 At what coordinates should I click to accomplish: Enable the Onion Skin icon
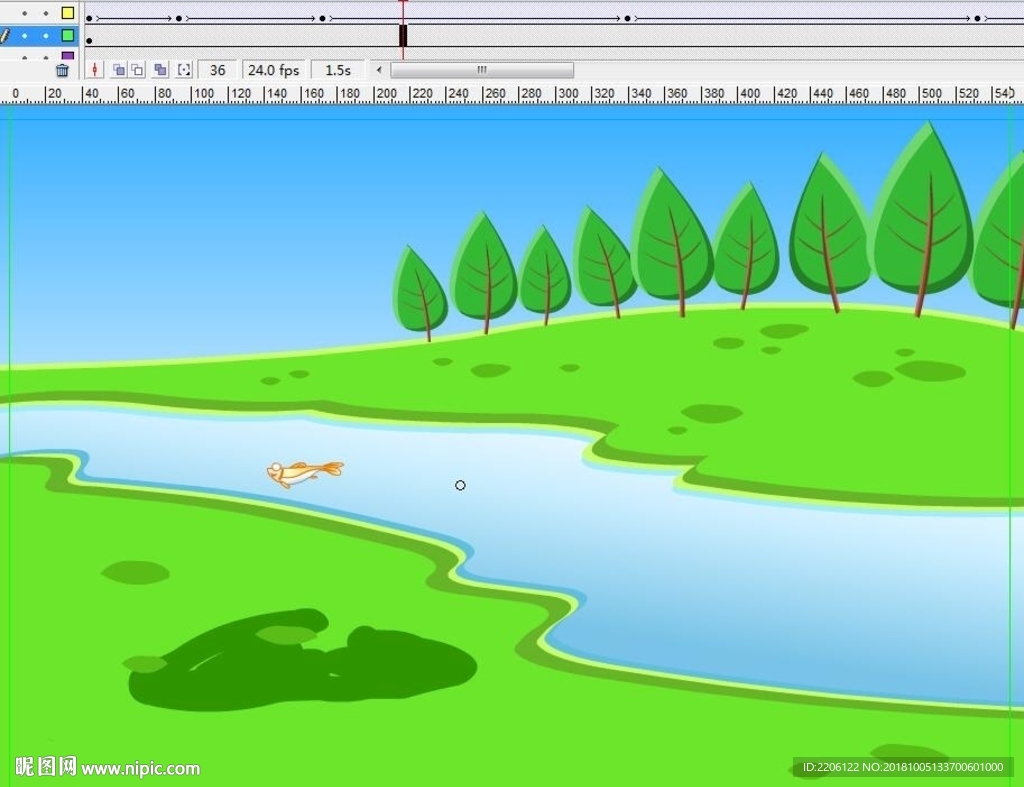point(118,70)
